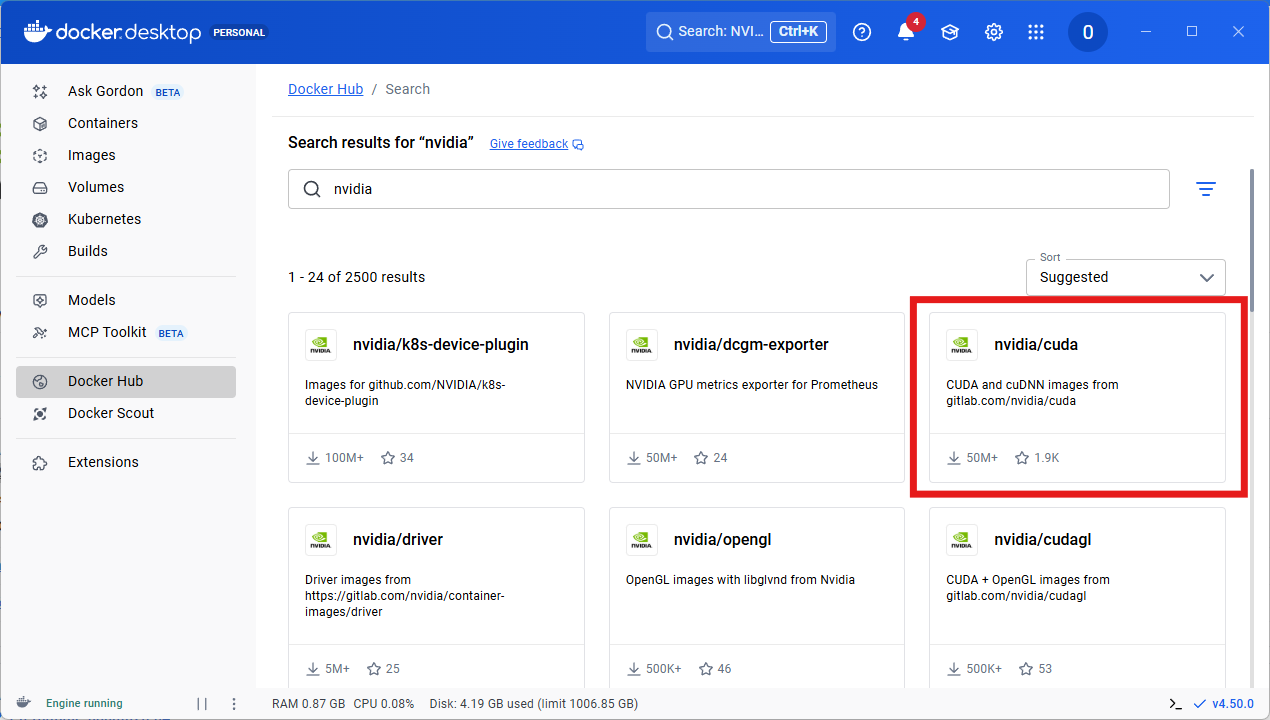
Task: Click the header search box showing Search: NVI
Action: click(x=741, y=32)
